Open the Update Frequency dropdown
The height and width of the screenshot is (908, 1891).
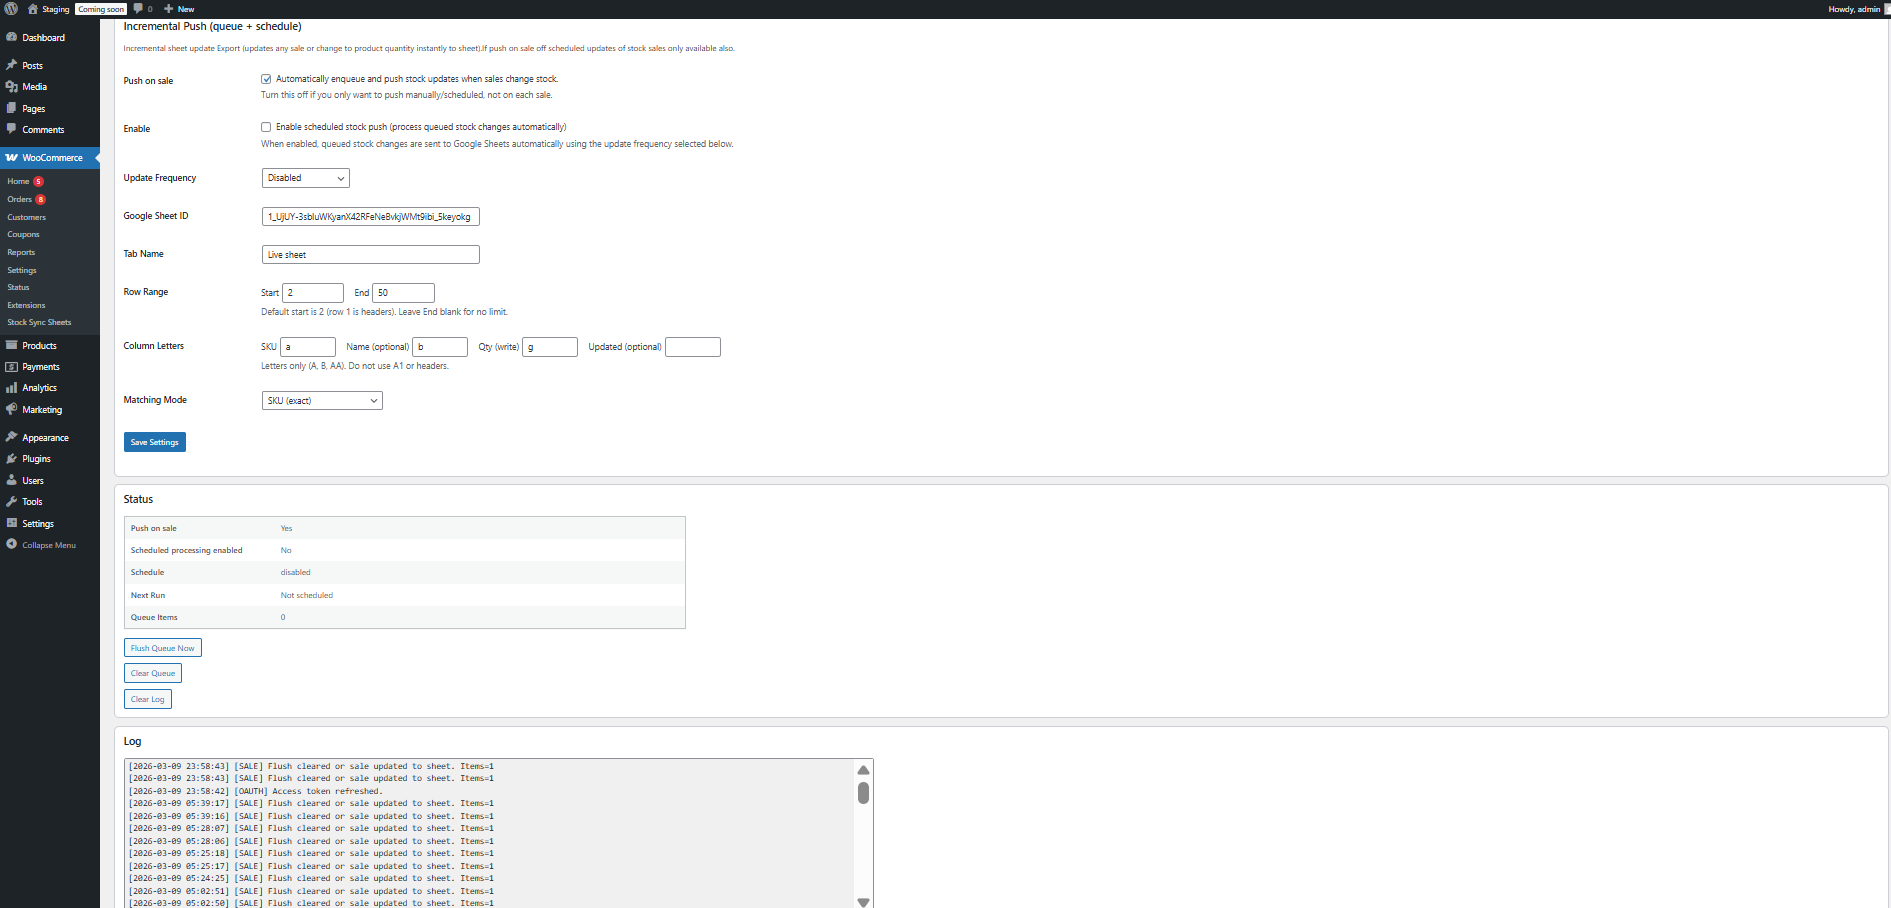305,177
